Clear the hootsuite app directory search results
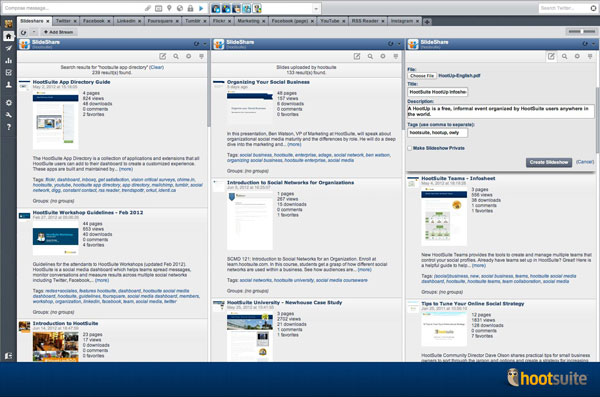 tap(157, 67)
